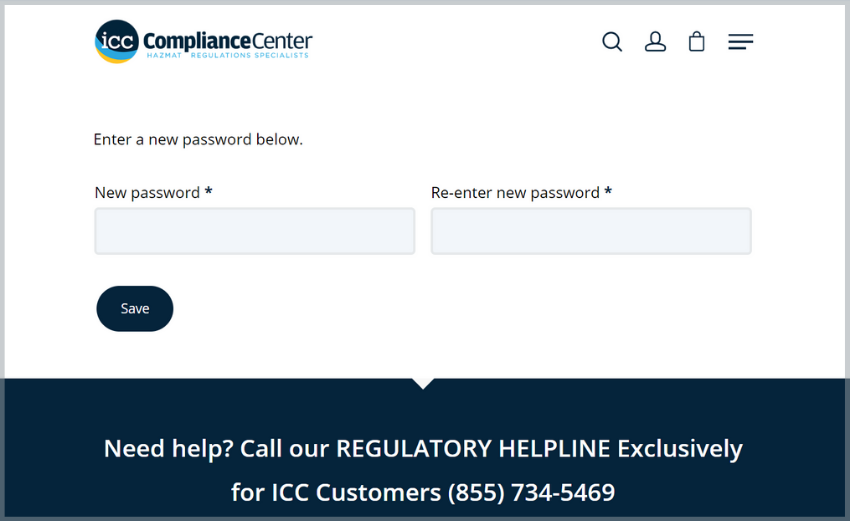This screenshot has width=850, height=521.
Task: Click the white triangle pointer above banner
Action: point(423,382)
